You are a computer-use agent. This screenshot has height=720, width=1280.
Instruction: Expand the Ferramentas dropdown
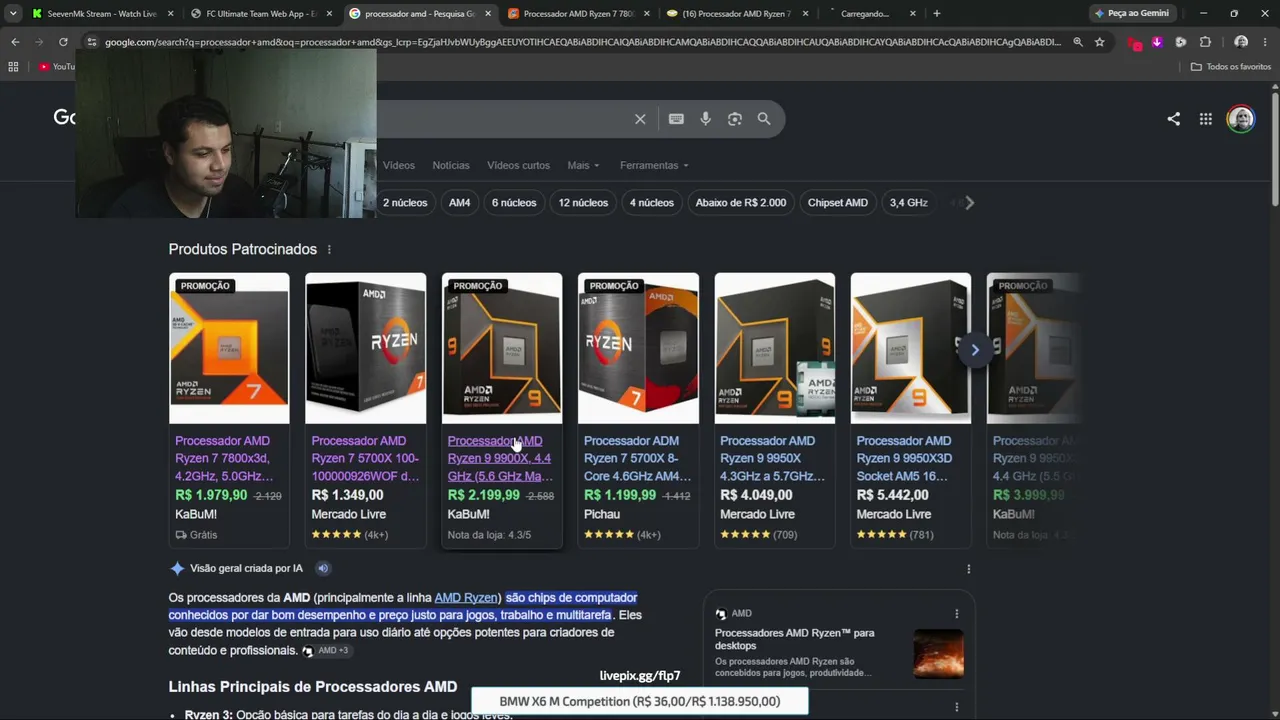[654, 165]
